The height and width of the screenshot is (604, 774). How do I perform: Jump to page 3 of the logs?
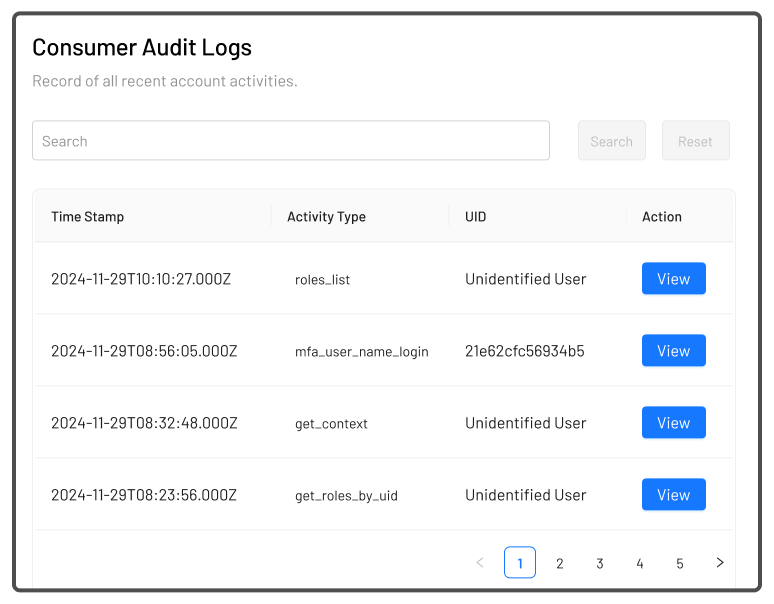click(x=600, y=563)
